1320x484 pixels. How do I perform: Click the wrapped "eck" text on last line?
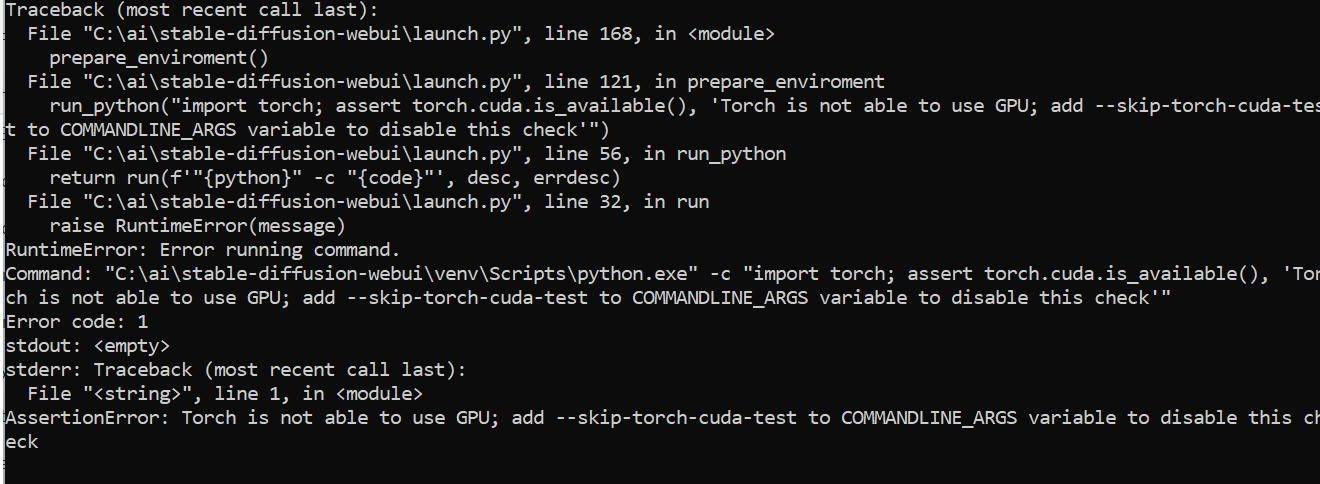click(x=22, y=441)
